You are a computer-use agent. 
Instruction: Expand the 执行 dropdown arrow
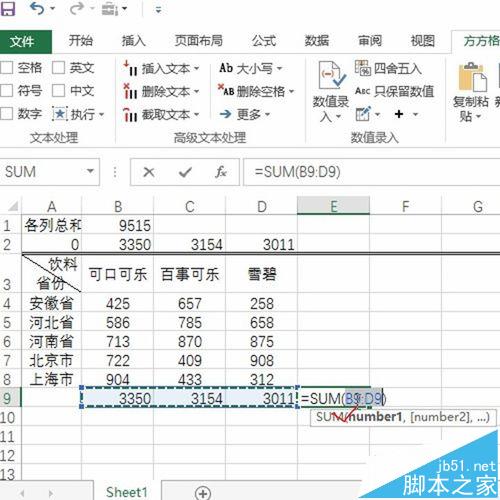tap(102, 115)
